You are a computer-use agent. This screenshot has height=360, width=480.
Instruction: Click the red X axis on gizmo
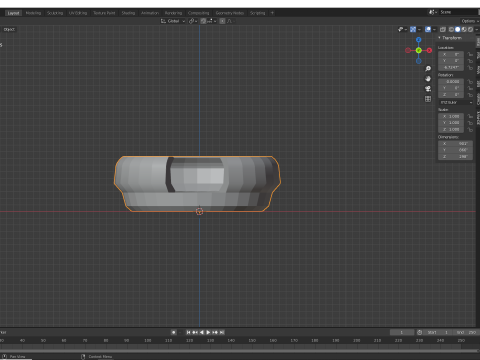[x=429, y=50]
